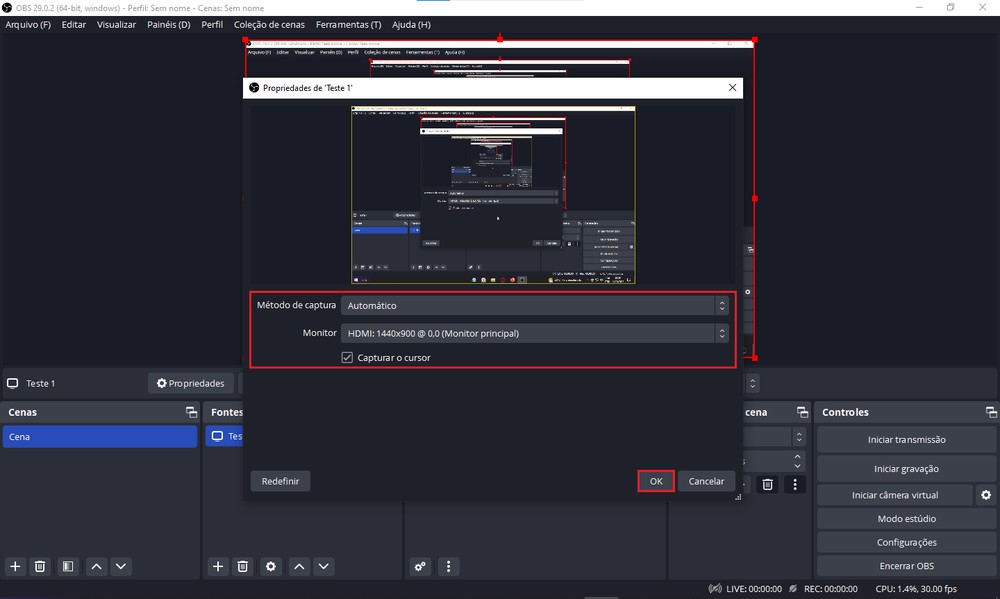Undock the Controles panel with its float icon
The height and width of the screenshot is (599, 1000).
click(x=991, y=412)
